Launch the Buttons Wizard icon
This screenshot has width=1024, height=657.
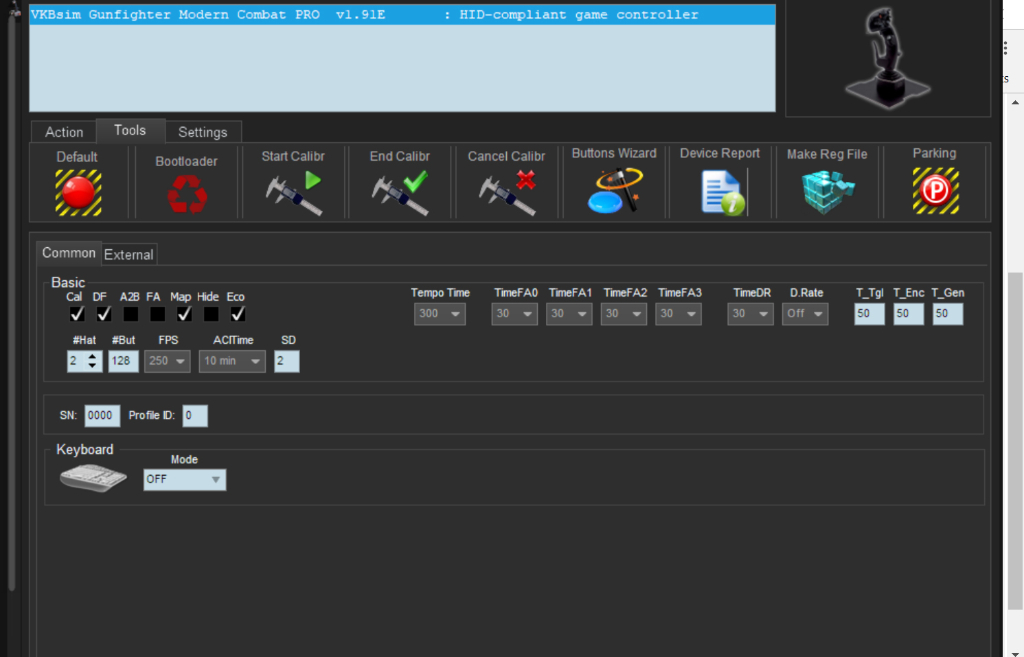click(615, 190)
